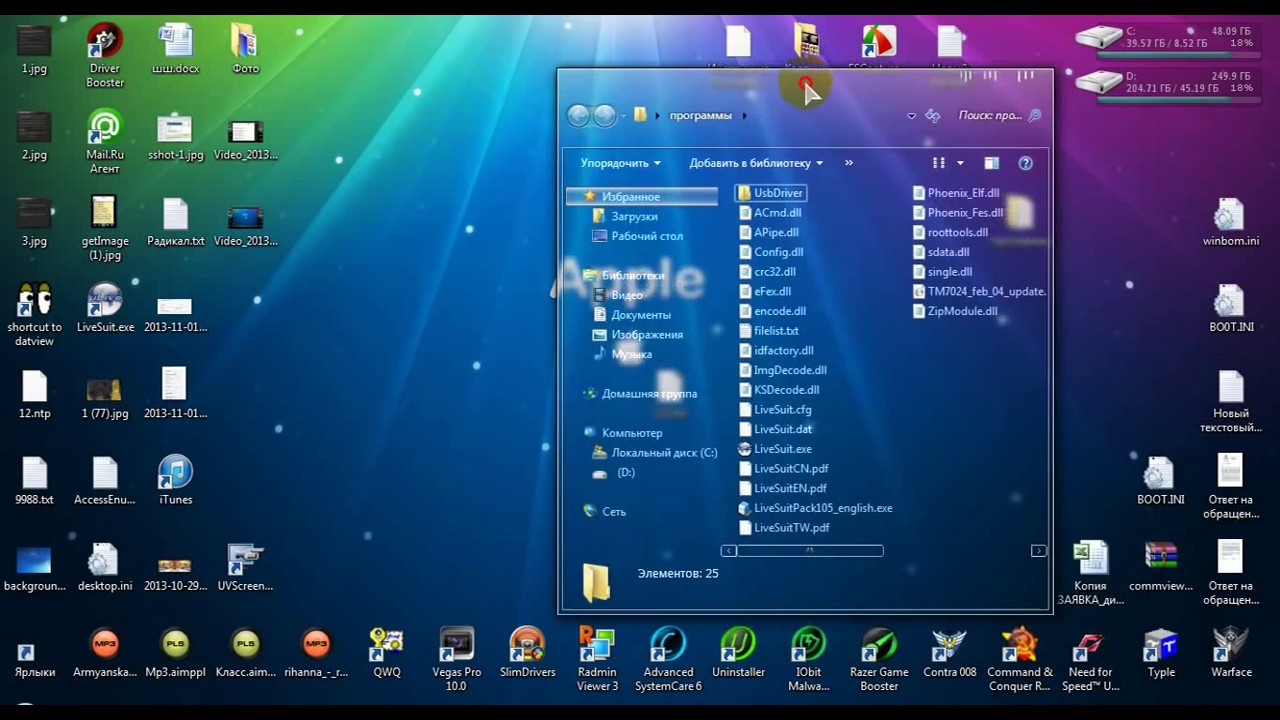1280x720 pixels.
Task: Open Добавить в библиотеку dropdown
Action: coord(756,163)
